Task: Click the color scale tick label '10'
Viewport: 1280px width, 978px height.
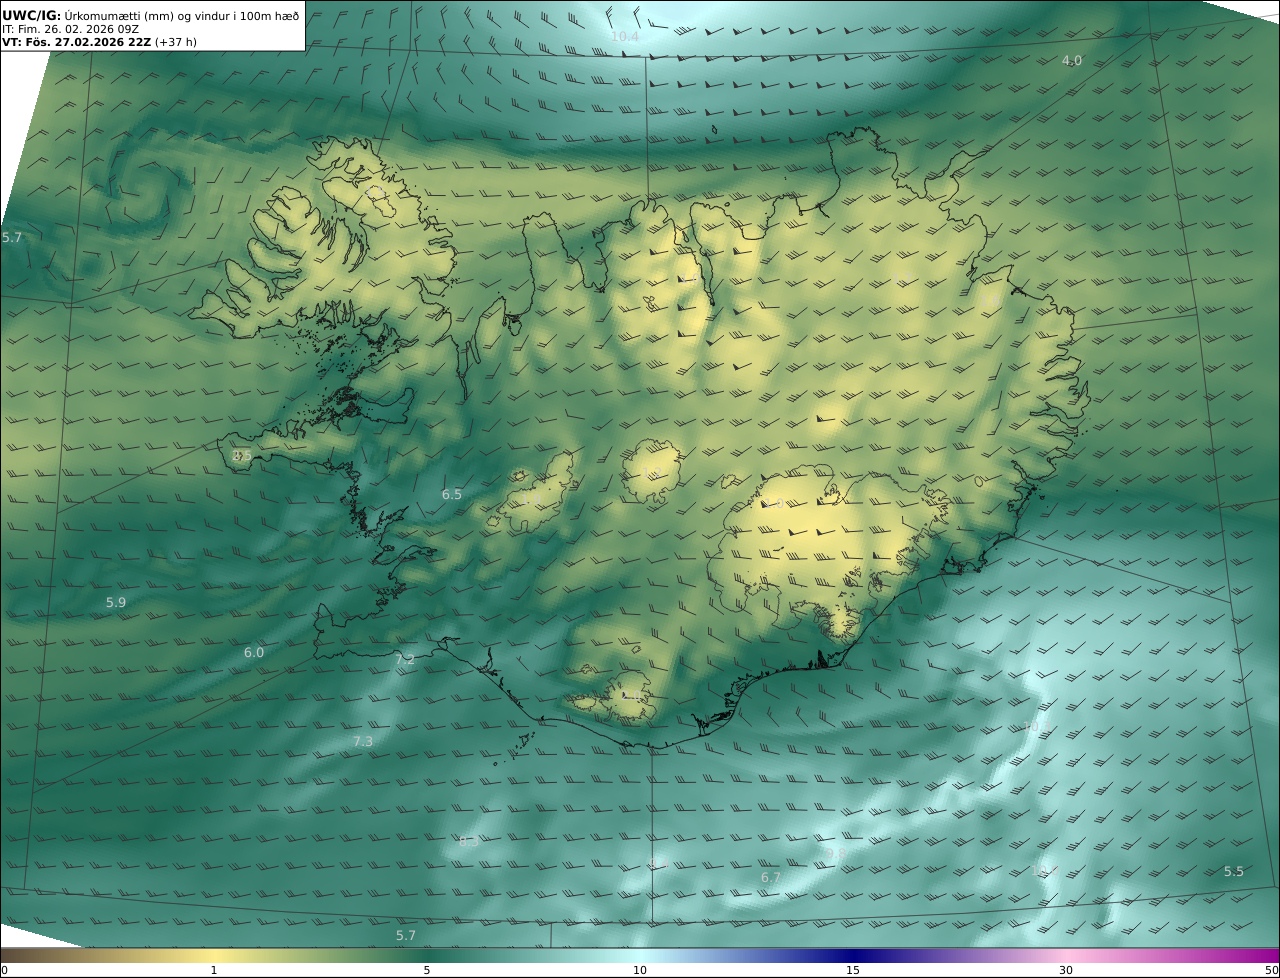Action: coord(640,970)
